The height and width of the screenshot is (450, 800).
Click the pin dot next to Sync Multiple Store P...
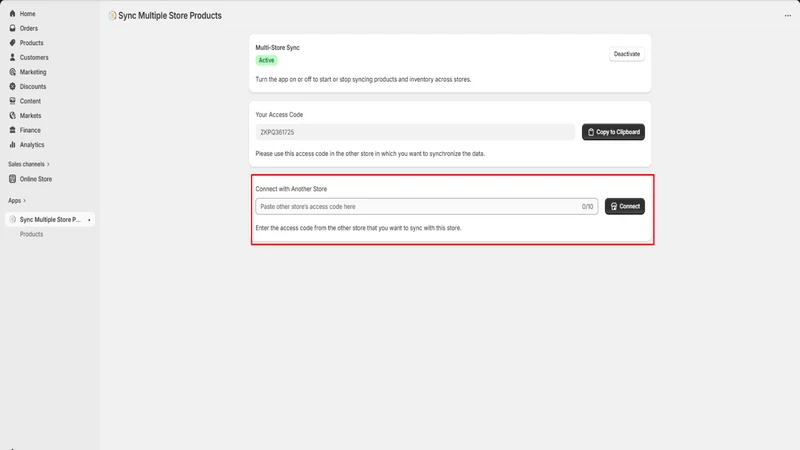point(89,220)
